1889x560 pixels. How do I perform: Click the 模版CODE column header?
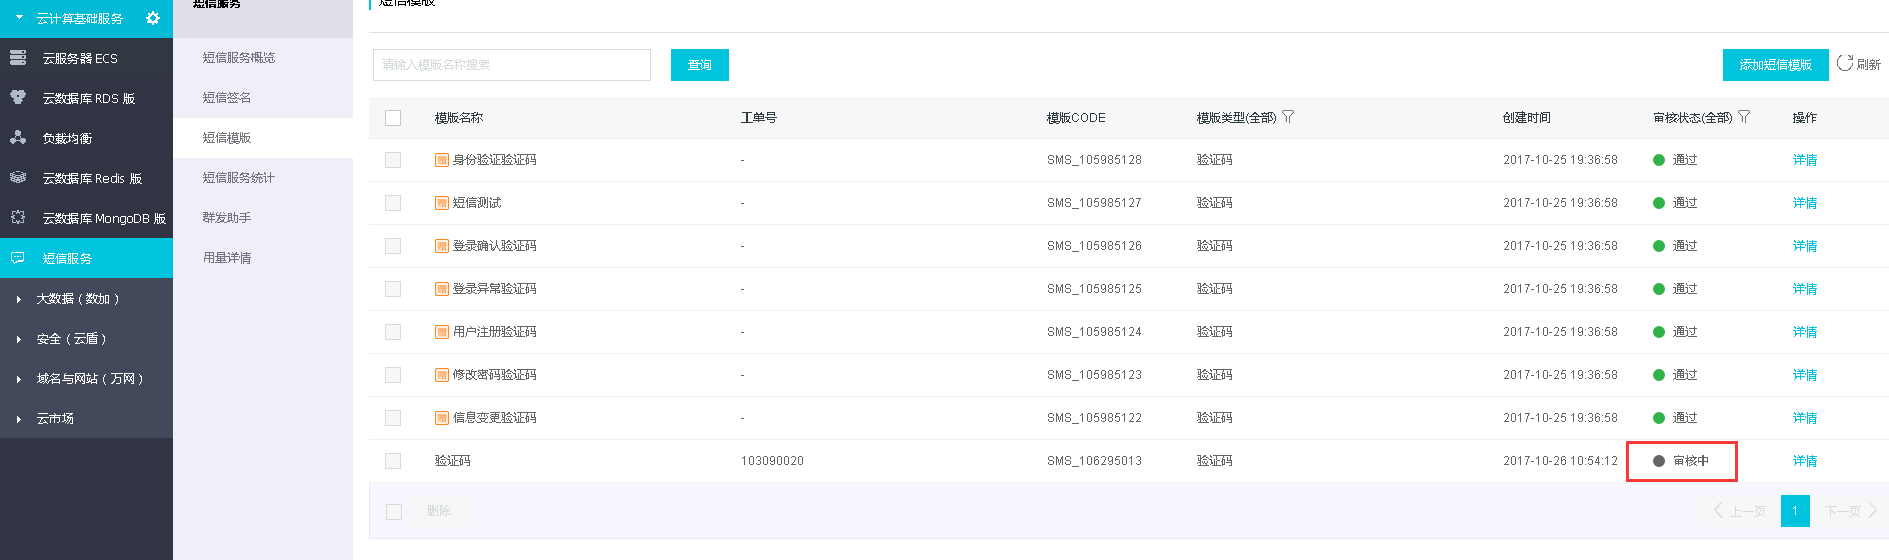[1076, 118]
